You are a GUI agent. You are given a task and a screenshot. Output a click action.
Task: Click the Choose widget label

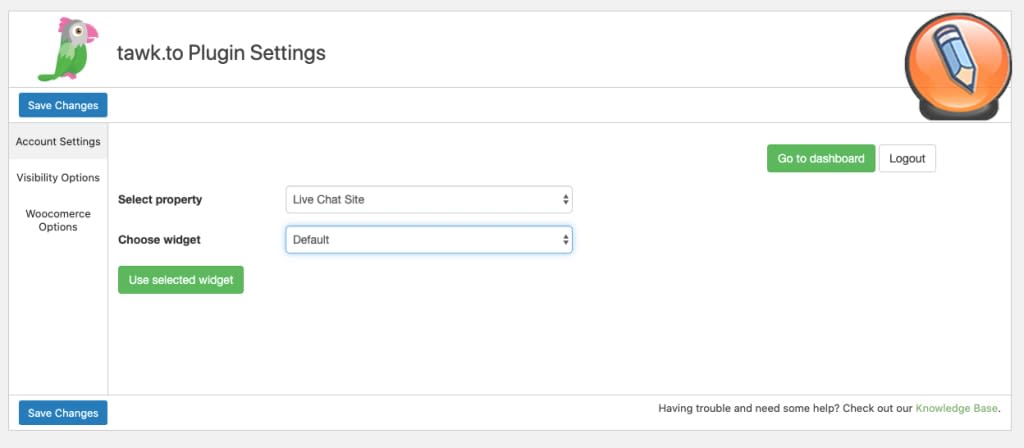coord(160,240)
